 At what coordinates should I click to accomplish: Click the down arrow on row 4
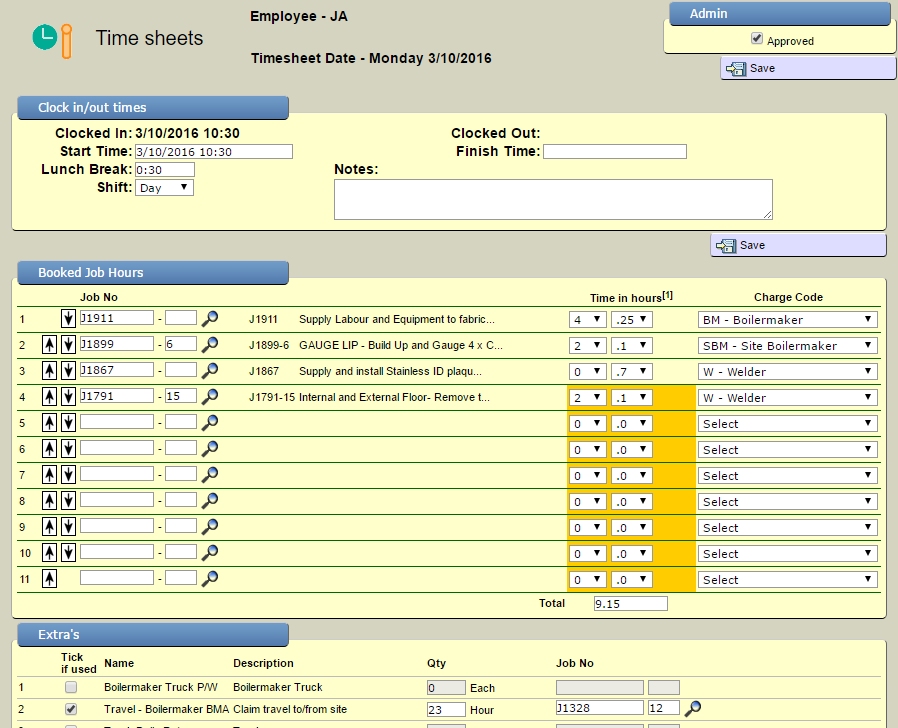(x=68, y=397)
